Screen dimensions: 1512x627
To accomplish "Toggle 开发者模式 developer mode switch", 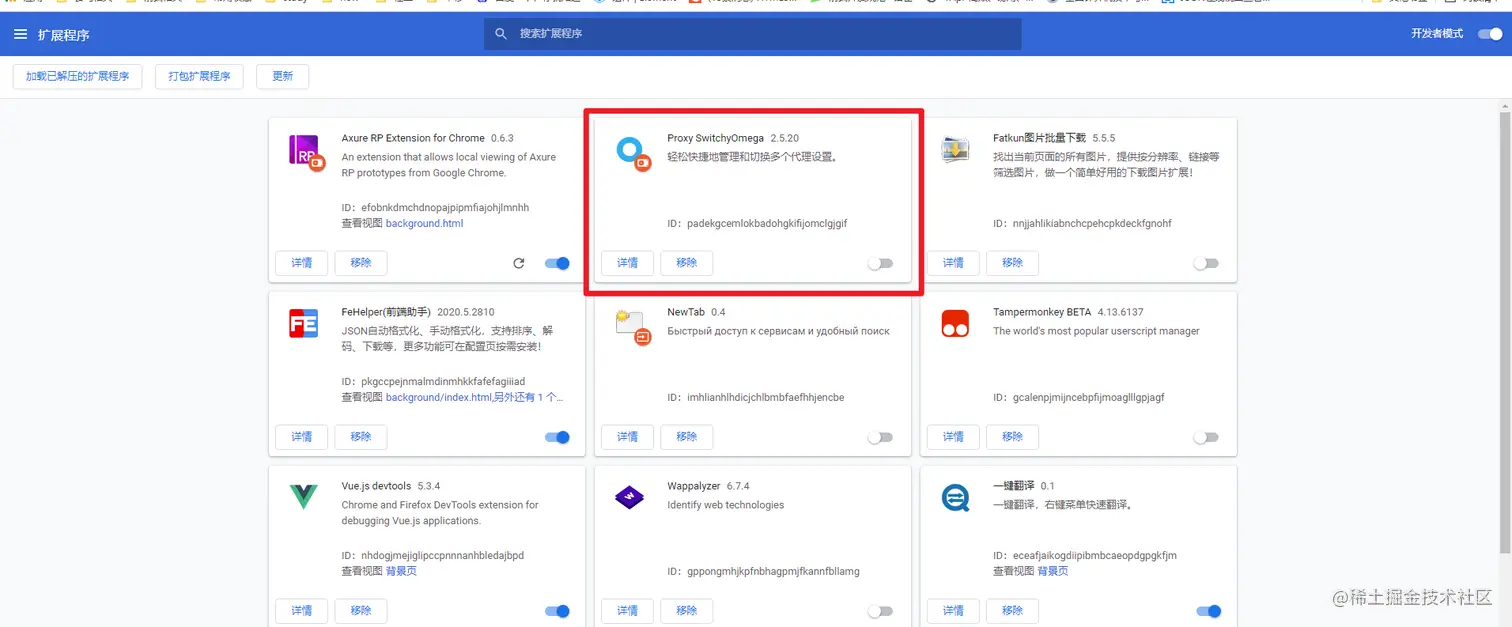I will (x=1489, y=34).
